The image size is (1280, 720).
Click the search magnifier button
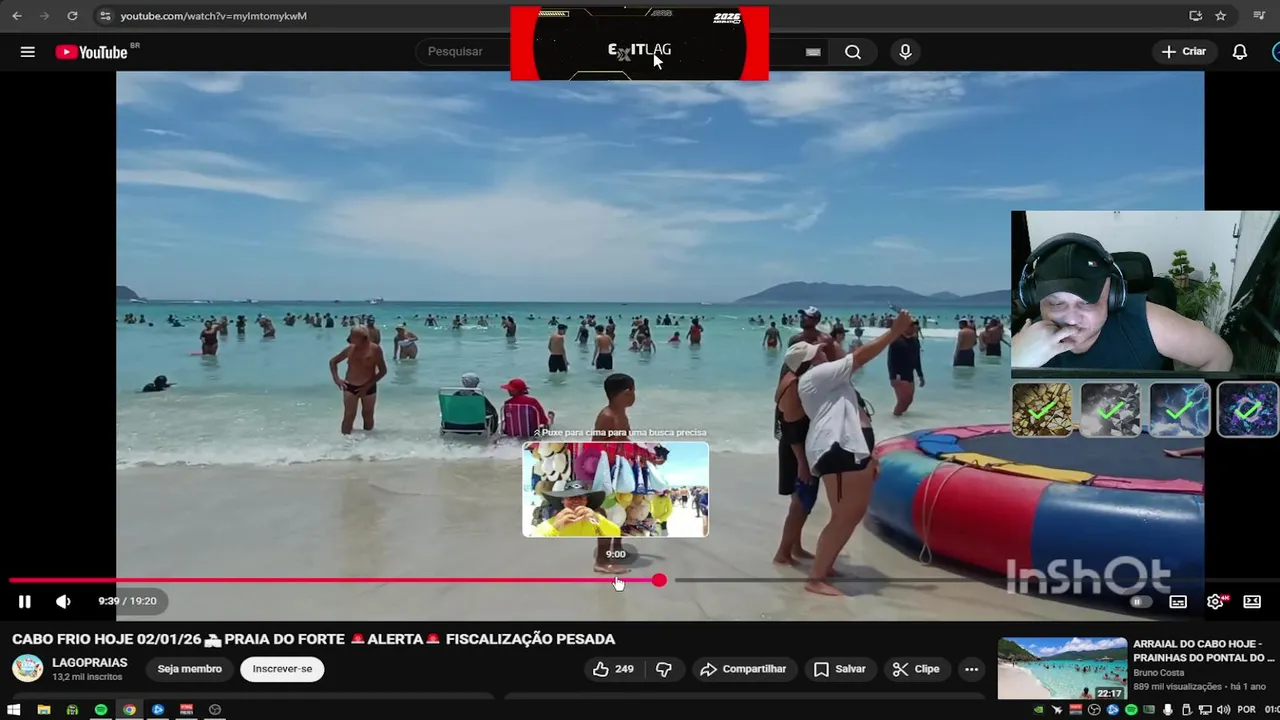[852, 52]
